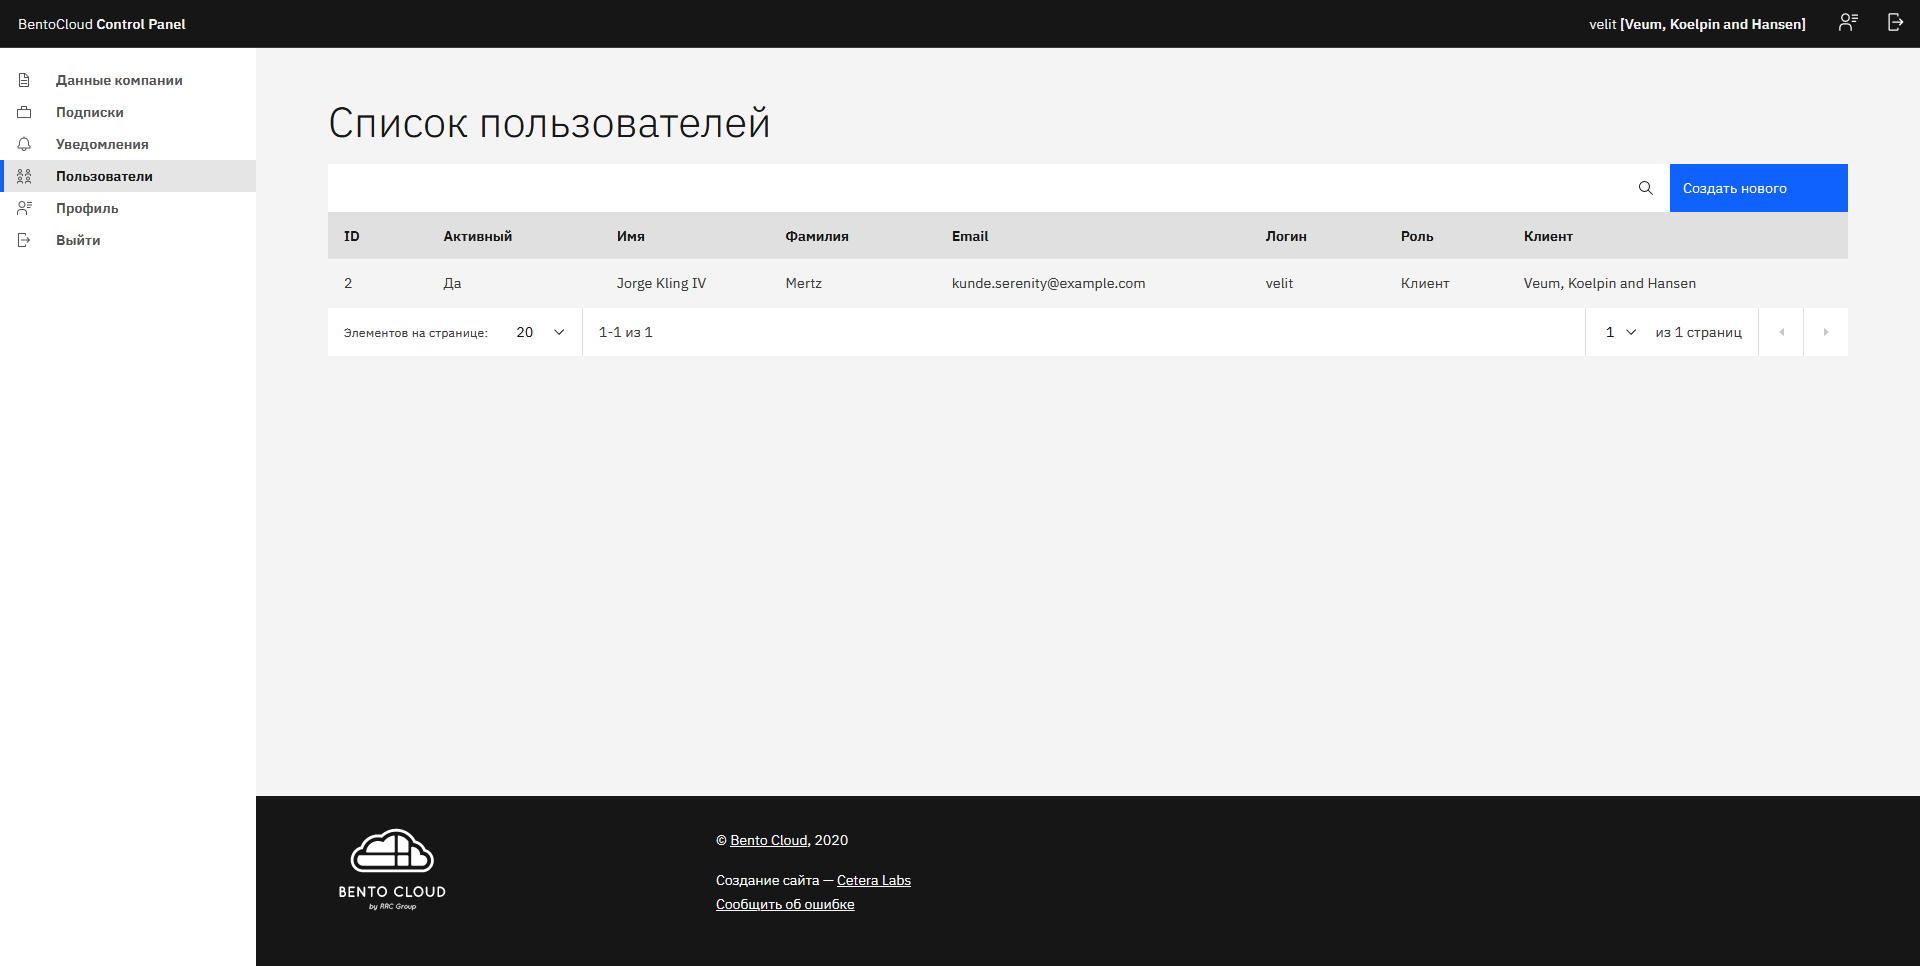
Task: Click the user profile icon in header
Action: 1848,23
